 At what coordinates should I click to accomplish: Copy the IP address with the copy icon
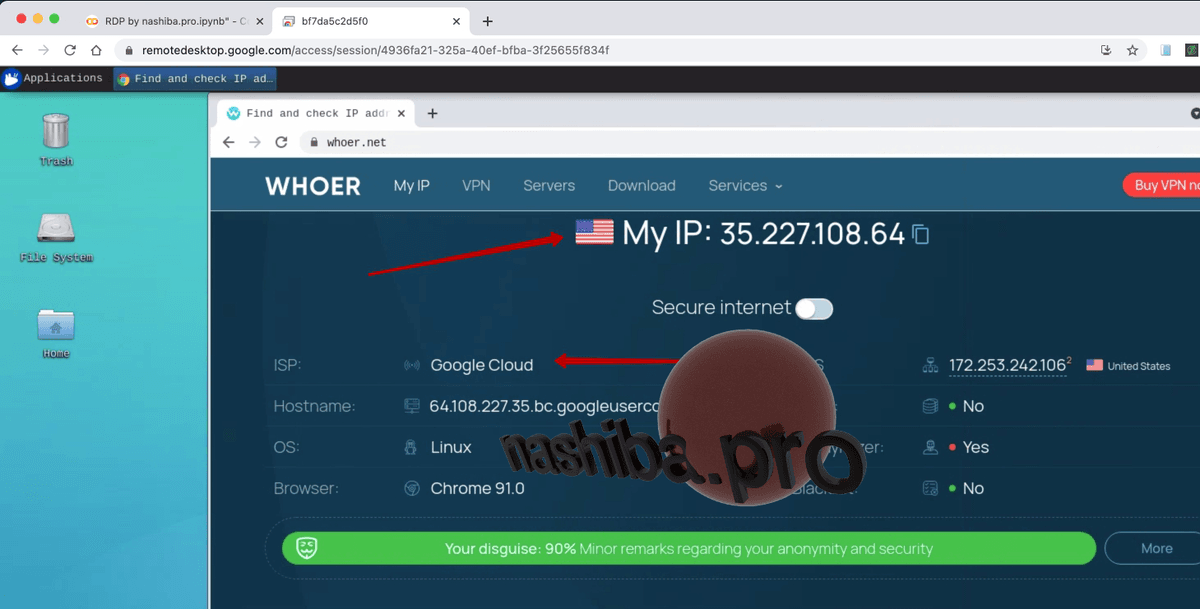[921, 235]
